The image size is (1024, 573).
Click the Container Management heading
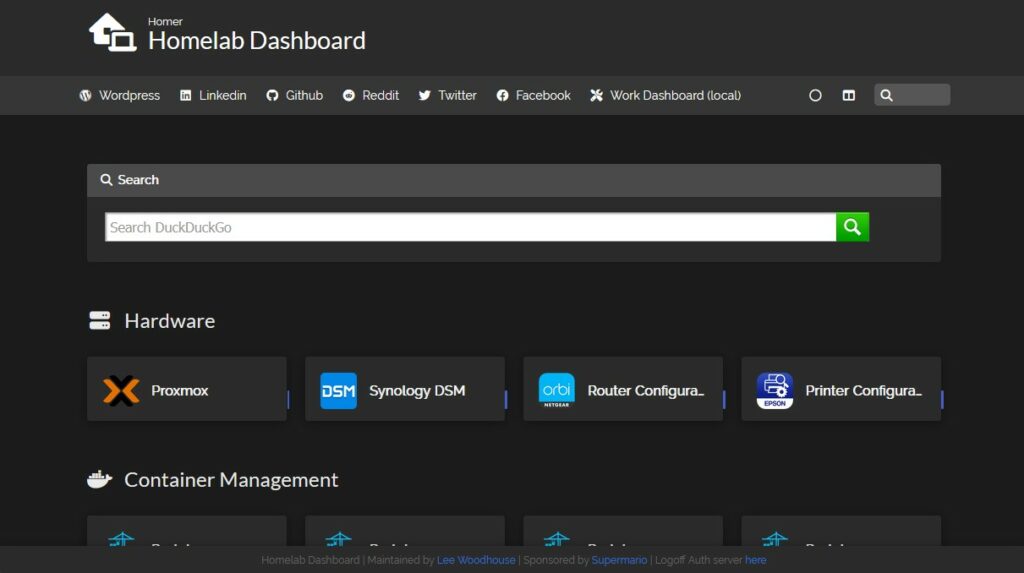point(231,480)
